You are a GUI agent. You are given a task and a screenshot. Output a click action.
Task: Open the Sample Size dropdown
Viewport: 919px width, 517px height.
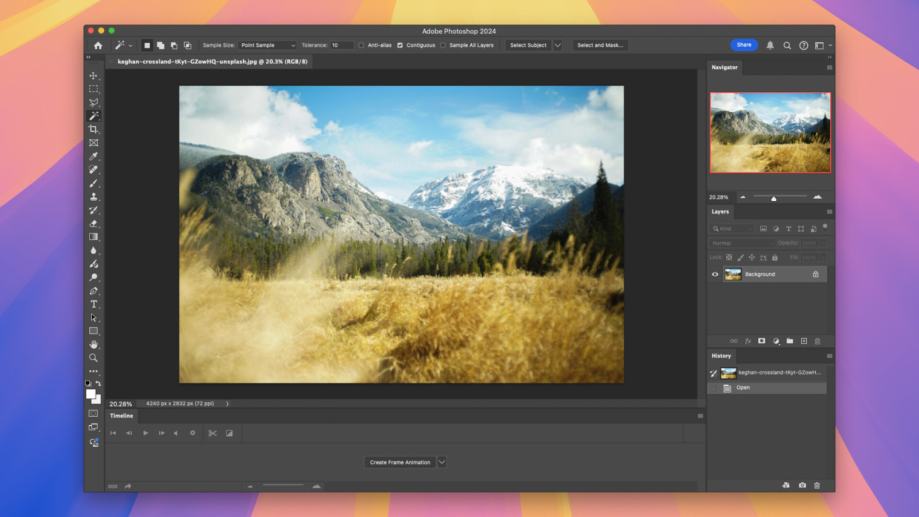pyautogui.click(x=267, y=45)
